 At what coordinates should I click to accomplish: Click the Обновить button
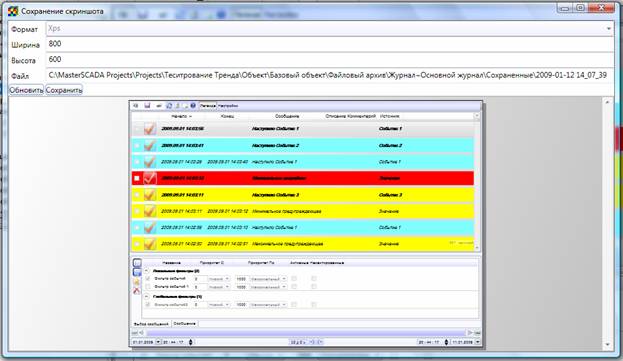tap(26, 90)
